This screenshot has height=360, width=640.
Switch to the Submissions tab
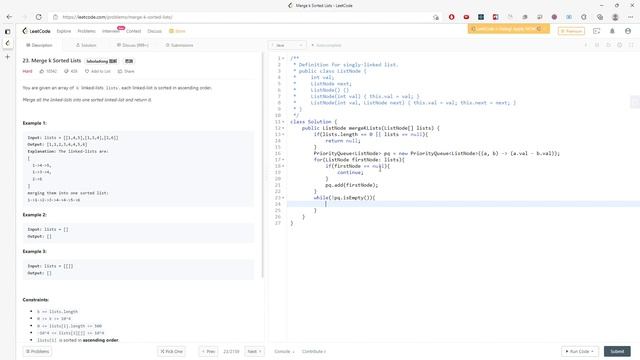coord(180,45)
